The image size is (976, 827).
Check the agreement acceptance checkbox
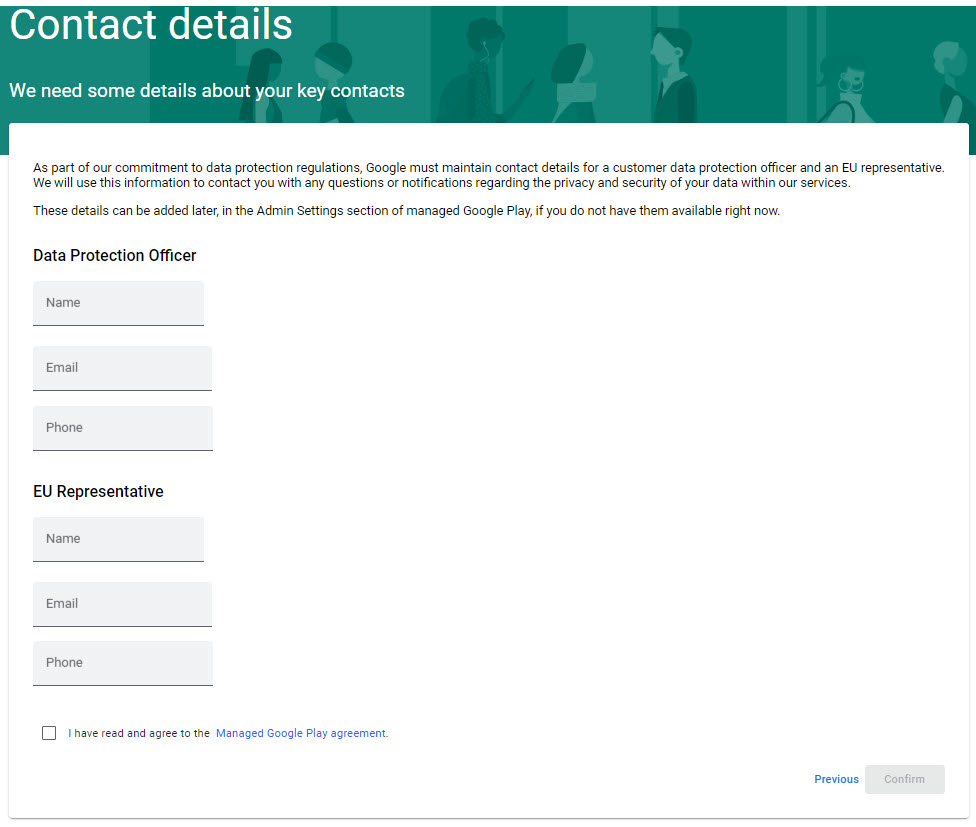coord(49,733)
